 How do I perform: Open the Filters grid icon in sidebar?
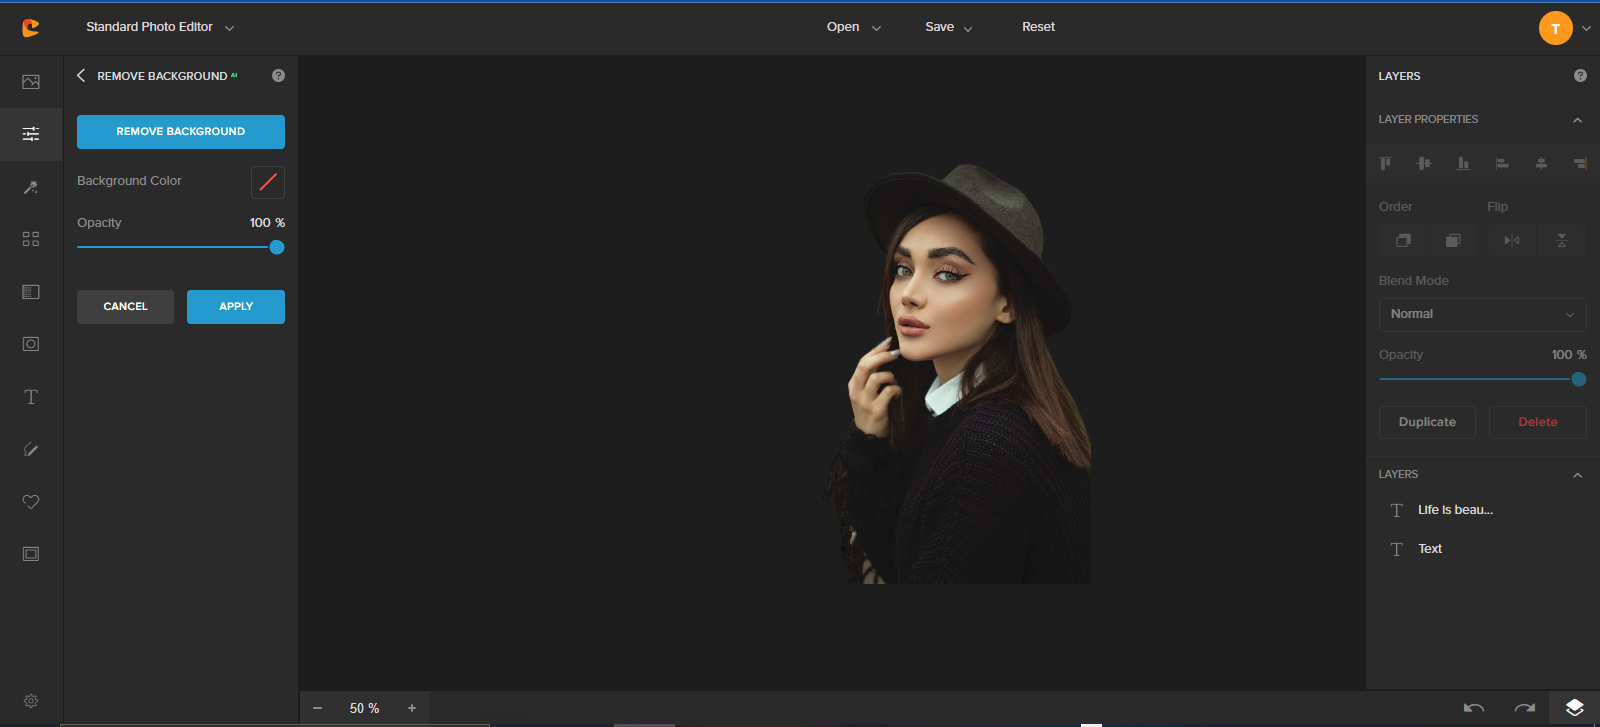coord(31,239)
